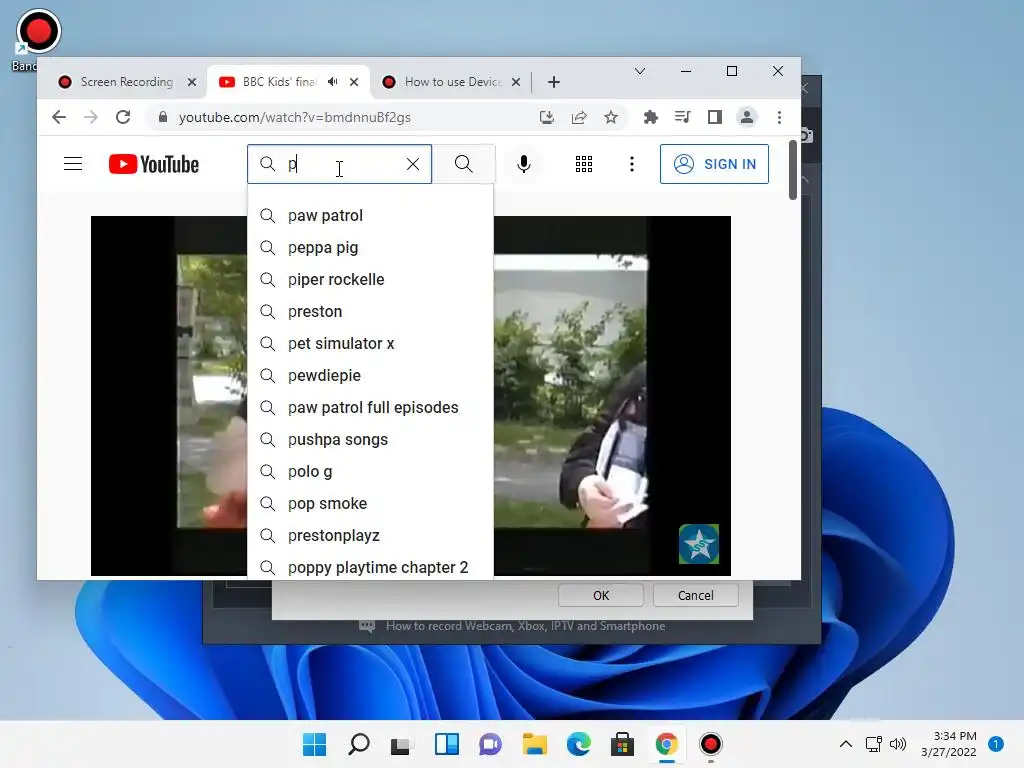Screen dimensions: 1024x768
Task: Reload the YouTube page
Action: pyautogui.click(x=123, y=117)
